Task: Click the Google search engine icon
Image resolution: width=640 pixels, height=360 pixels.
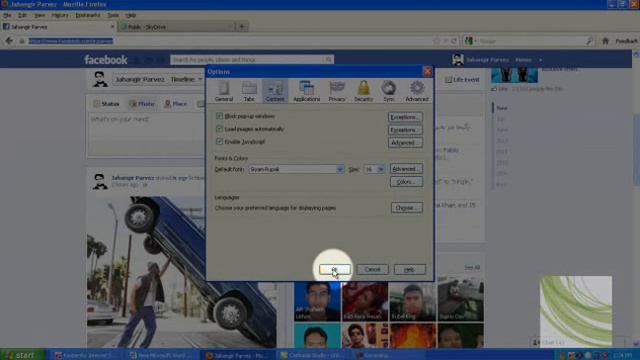Action: (469, 41)
